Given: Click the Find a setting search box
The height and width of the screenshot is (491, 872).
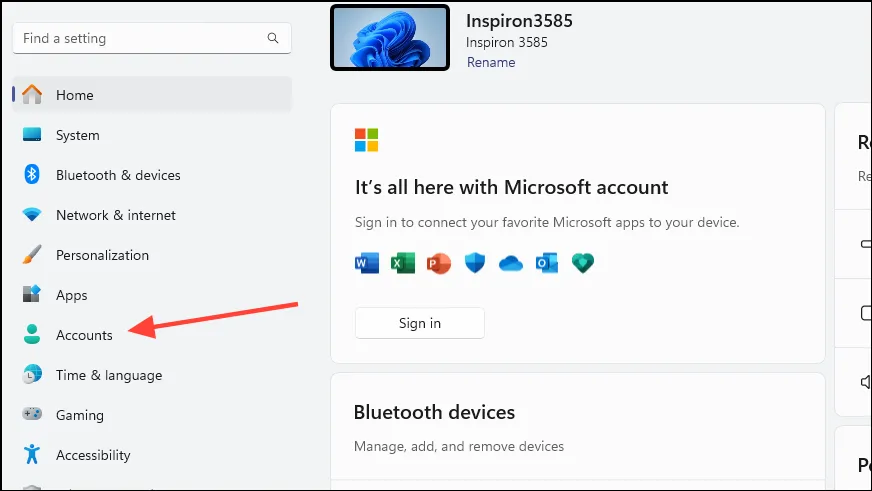Looking at the screenshot, I should click(x=140, y=39).
